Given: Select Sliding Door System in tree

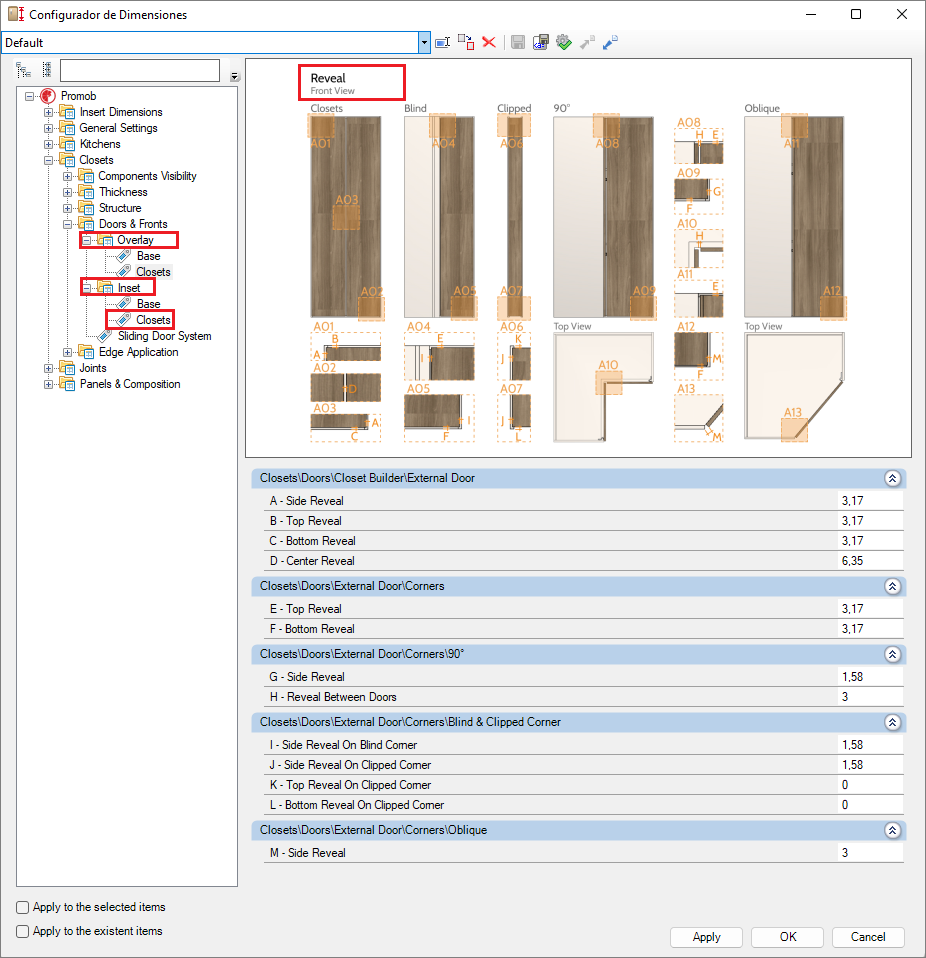Looking at the screenshot, I should click(x=164, y=336).
